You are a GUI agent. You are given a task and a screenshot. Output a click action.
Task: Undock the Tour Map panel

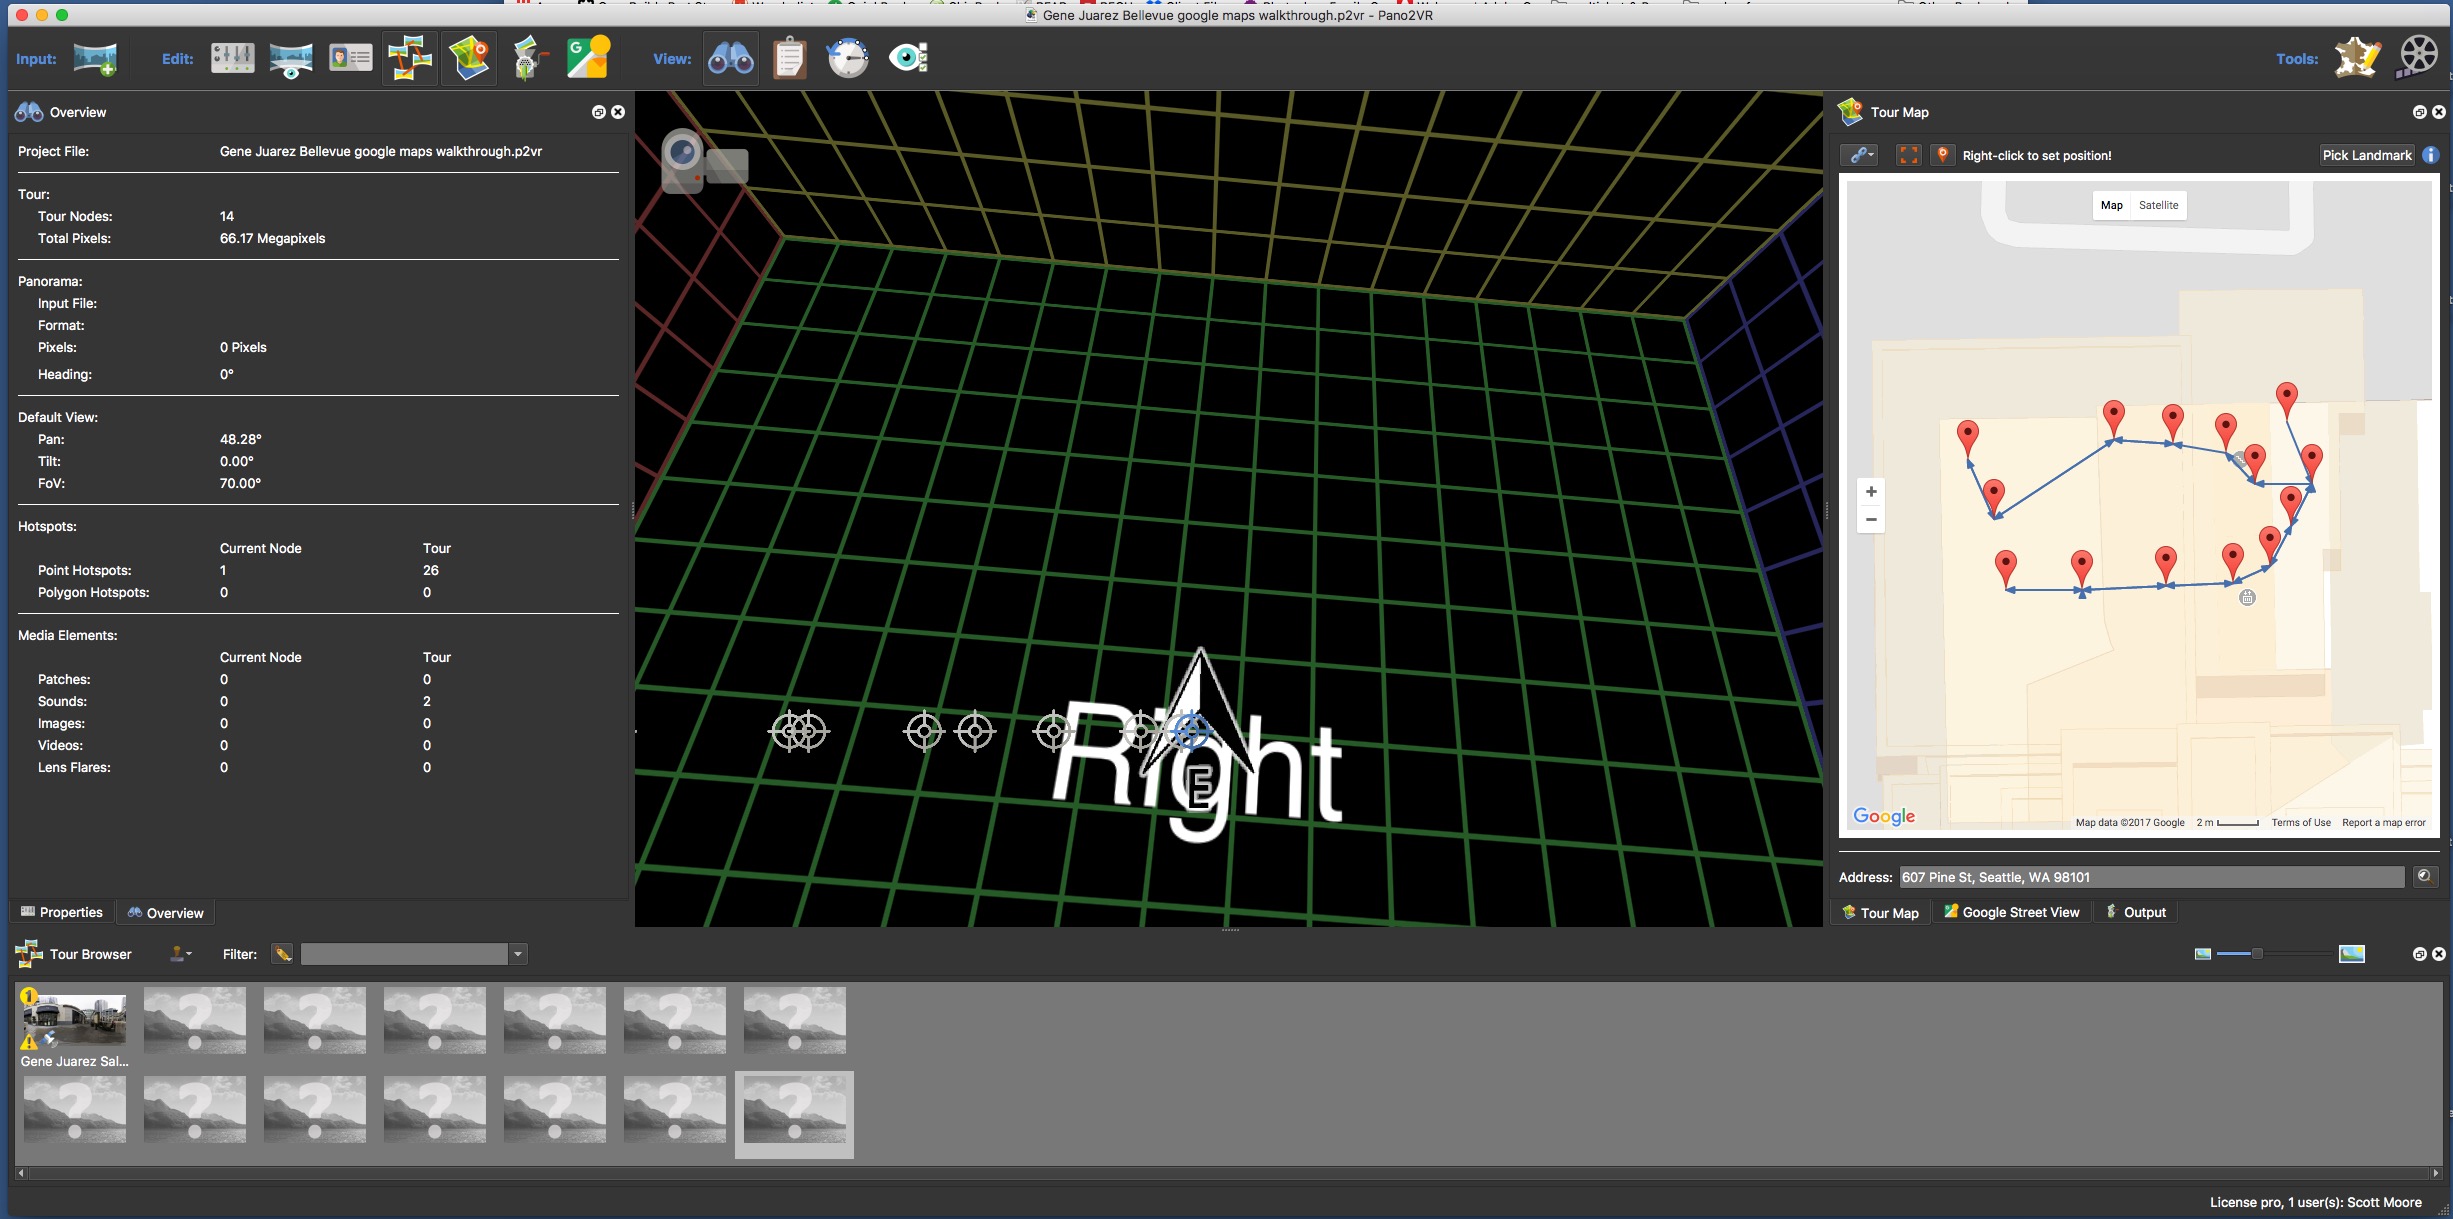tap(2419, 112)
